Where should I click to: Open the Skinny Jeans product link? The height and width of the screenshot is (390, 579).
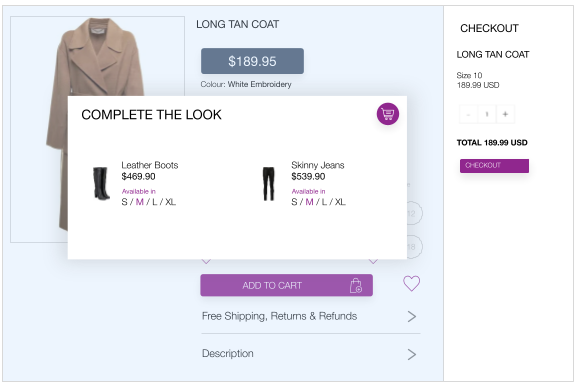pyautogui.click(x=318, y=165)
